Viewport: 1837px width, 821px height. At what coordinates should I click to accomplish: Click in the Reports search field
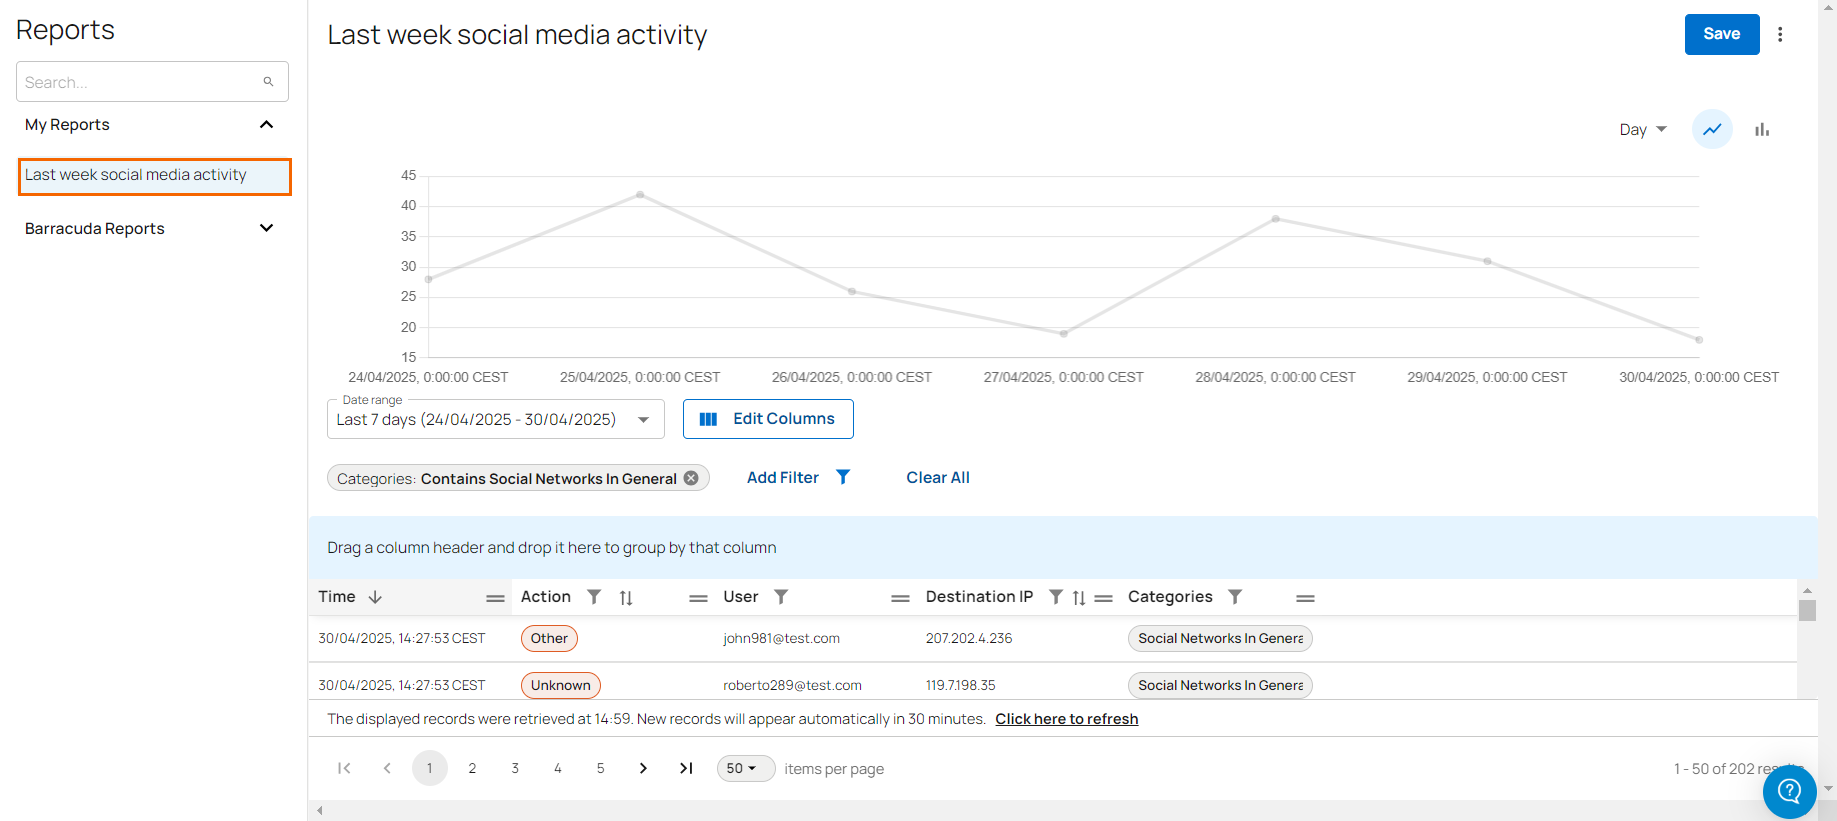[x=140, y=82]
